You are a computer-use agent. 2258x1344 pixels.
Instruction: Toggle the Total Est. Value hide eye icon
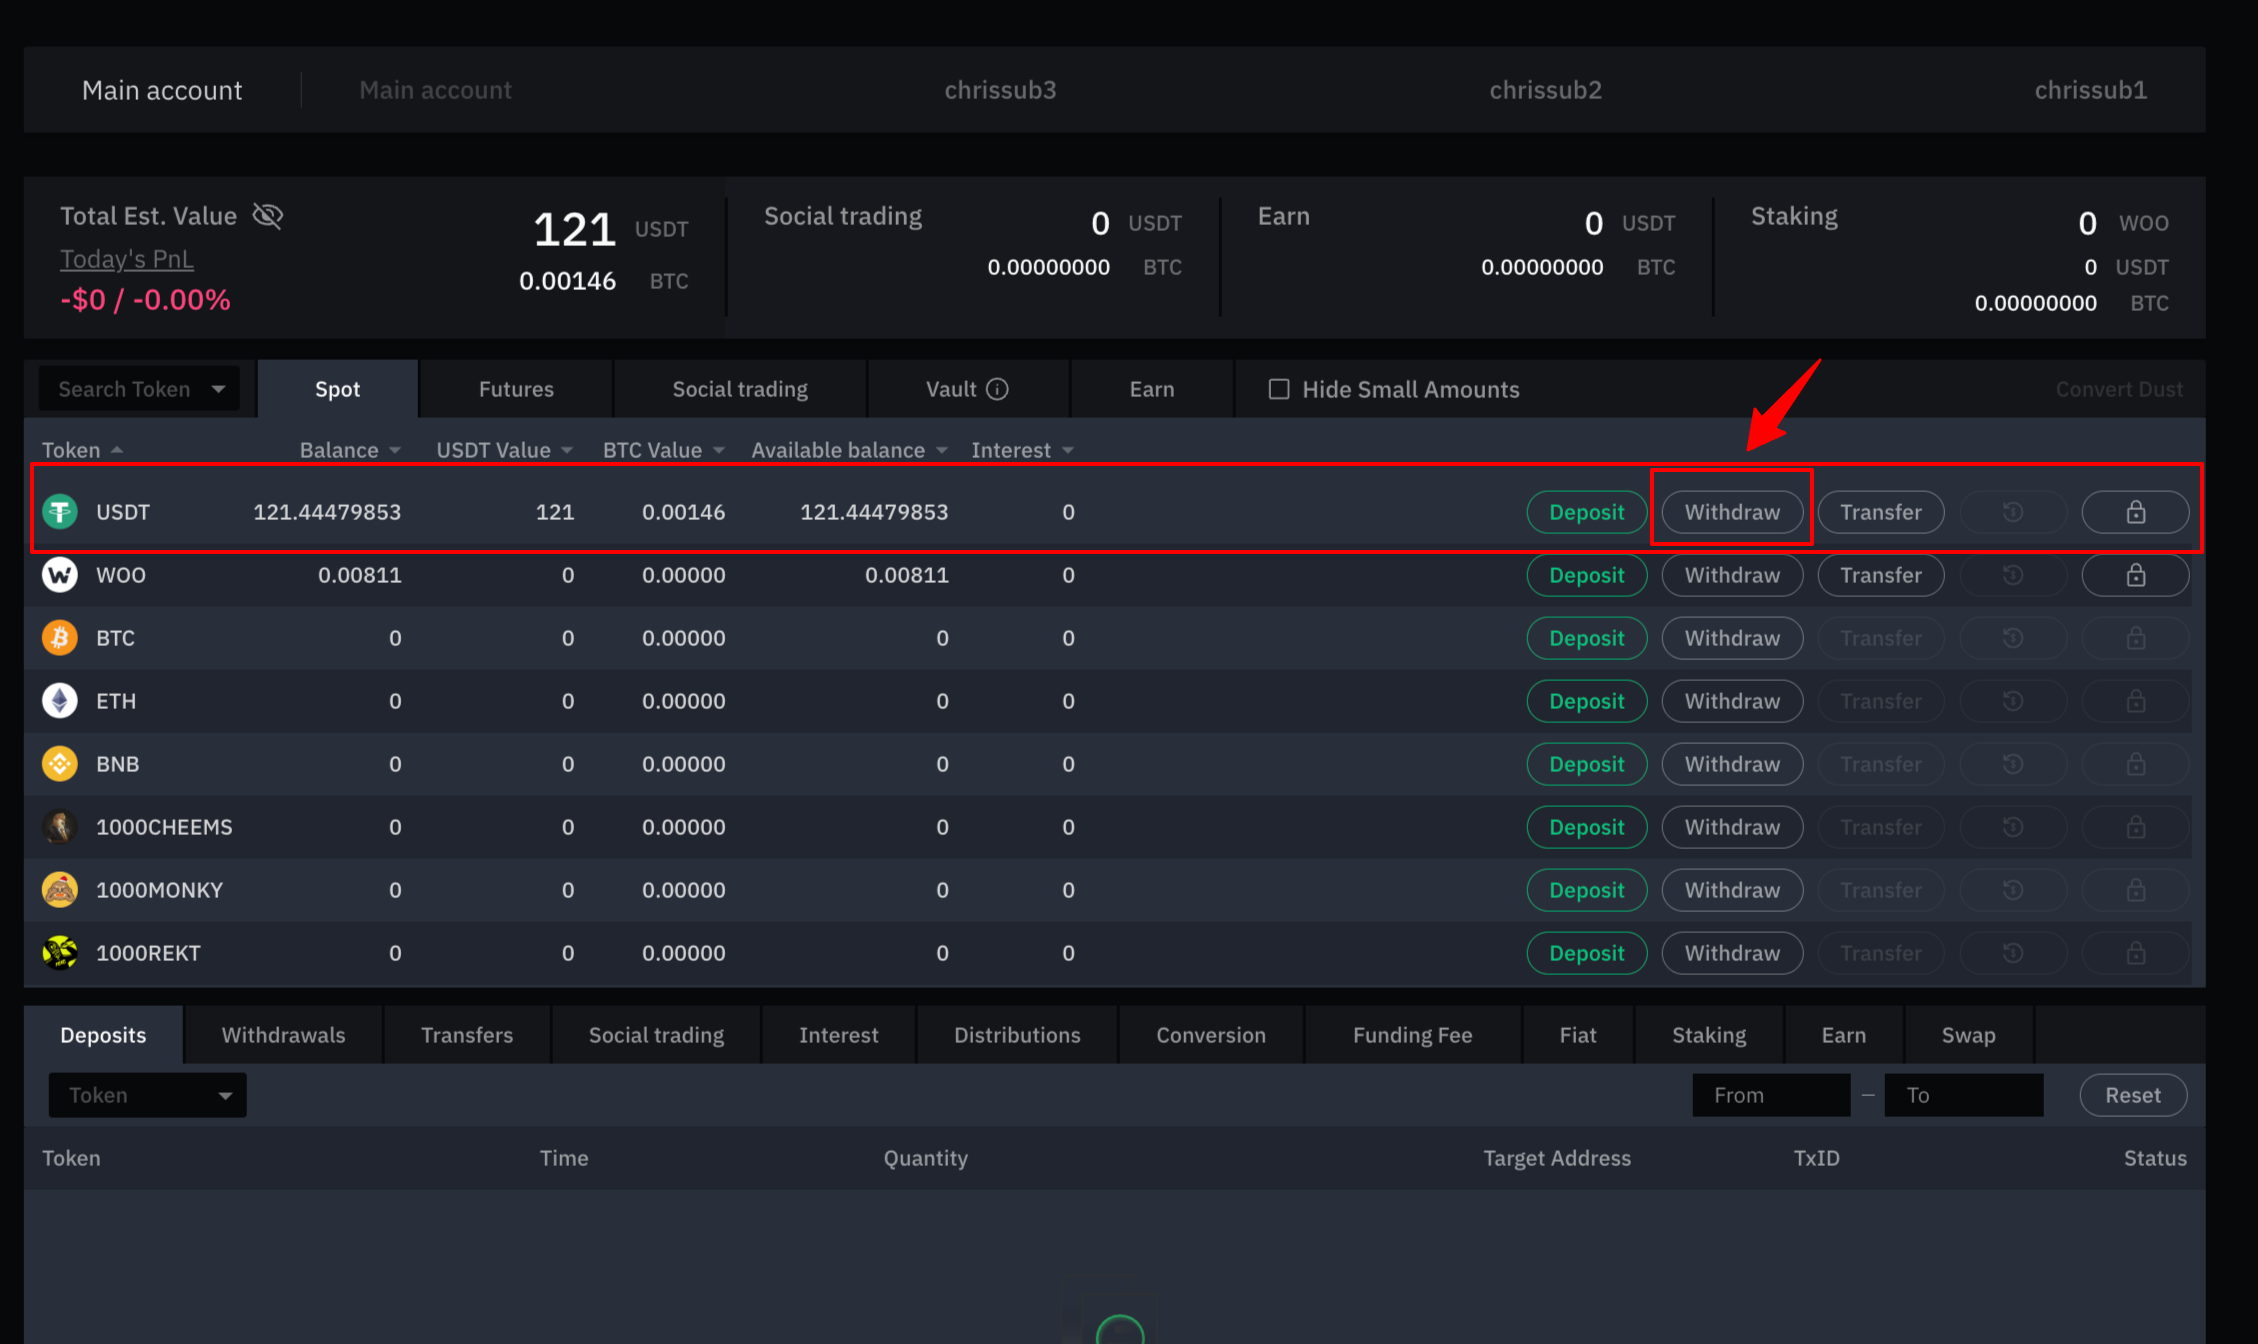[x=268, y=215]
